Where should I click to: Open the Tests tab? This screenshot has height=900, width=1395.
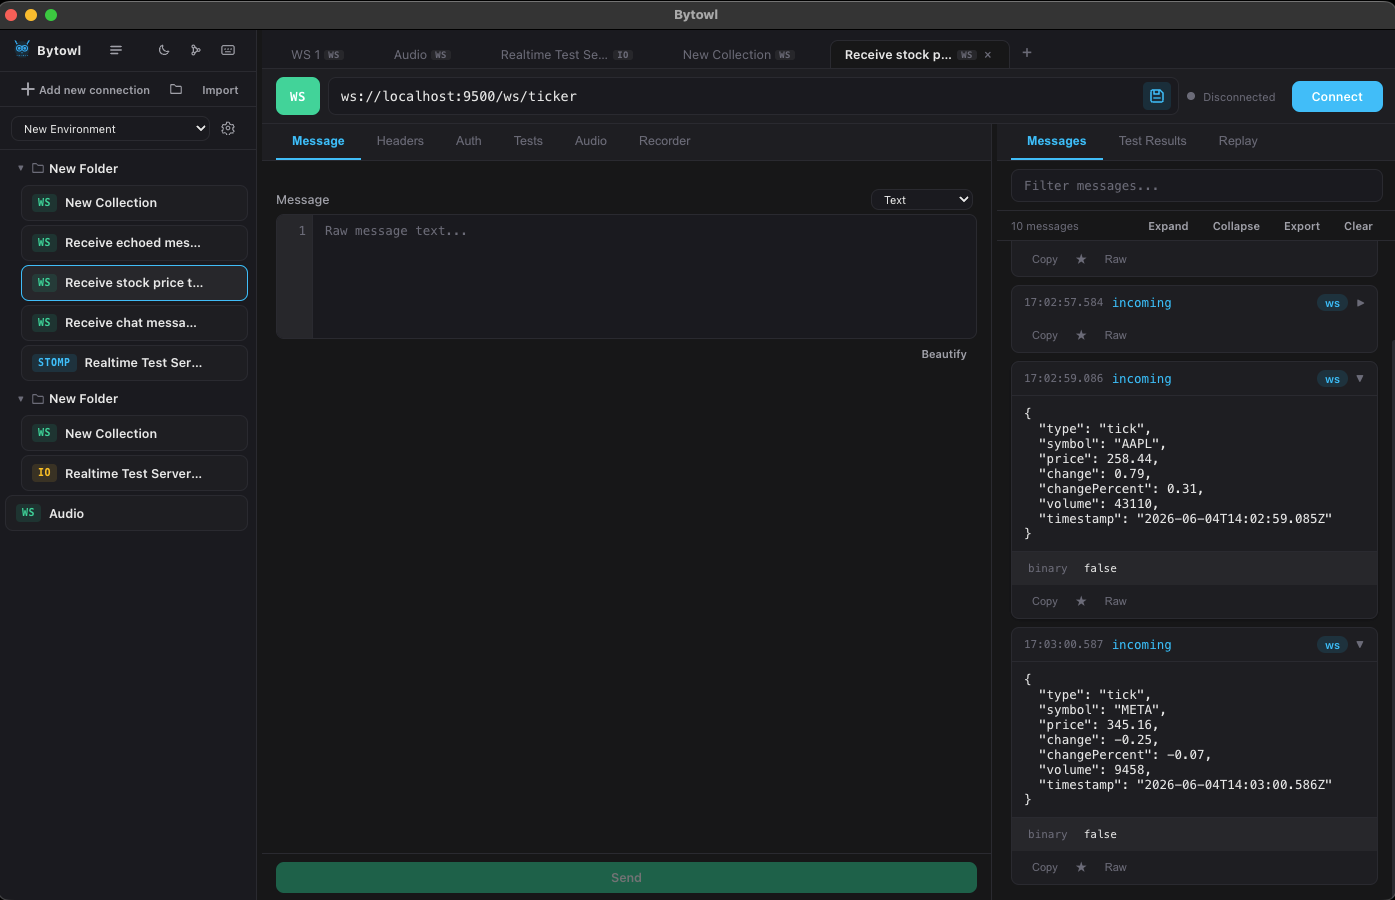528,141
